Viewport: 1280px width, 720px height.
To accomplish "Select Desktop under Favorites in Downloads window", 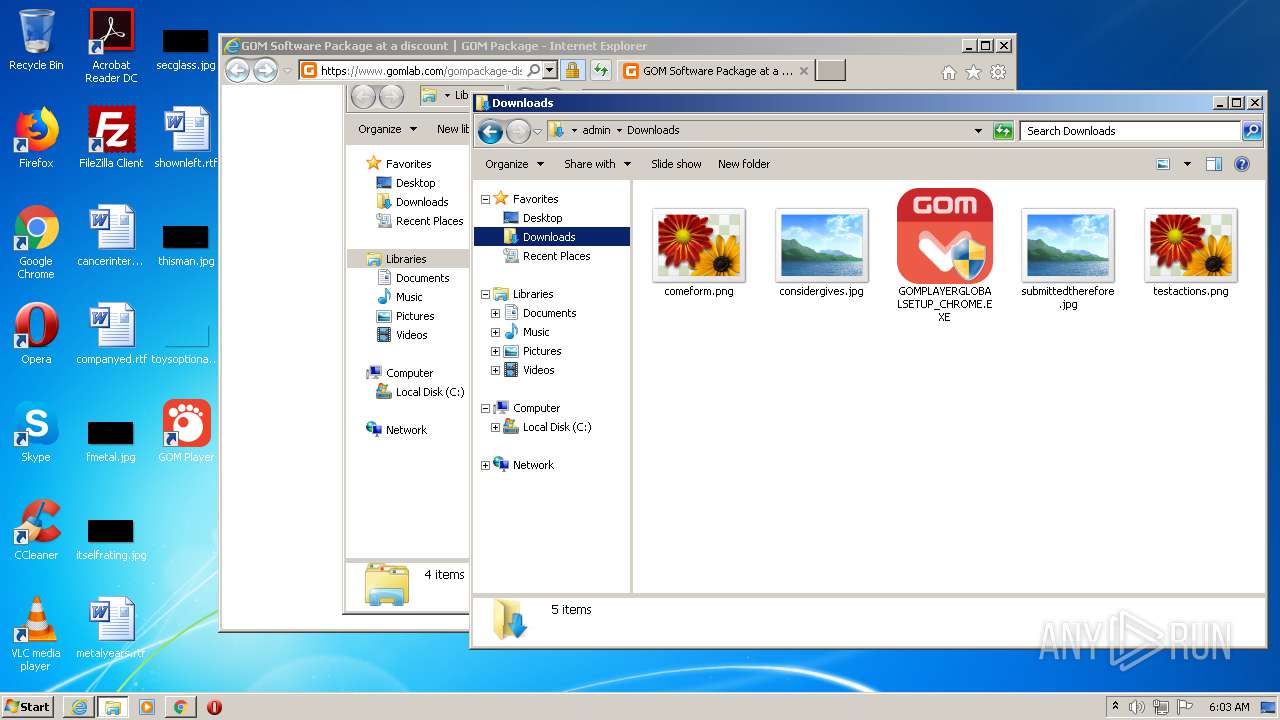I will pyautogui.click(x=542, y=218).
